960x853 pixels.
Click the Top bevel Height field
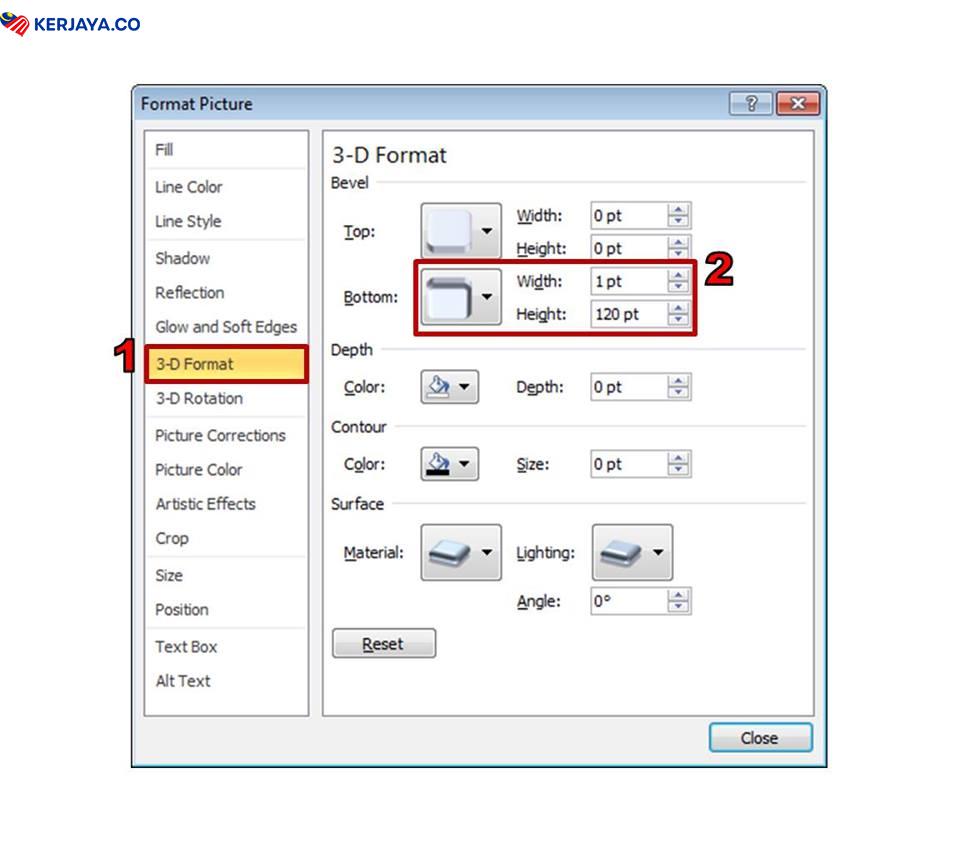(x=629, y=248)
